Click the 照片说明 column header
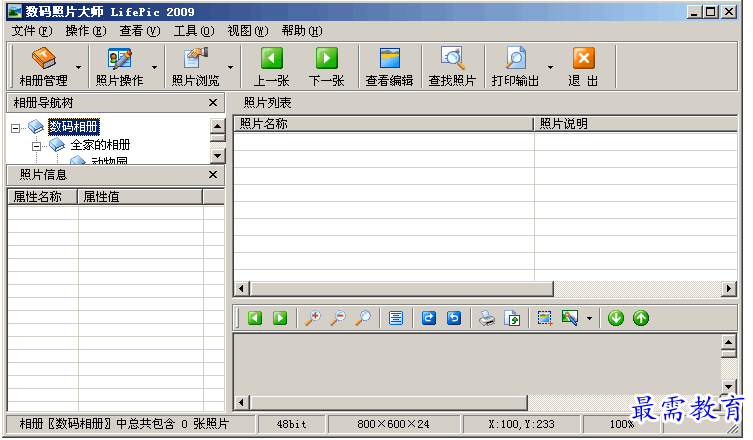The height and width of the screenshot is (440, 753). 635,124
